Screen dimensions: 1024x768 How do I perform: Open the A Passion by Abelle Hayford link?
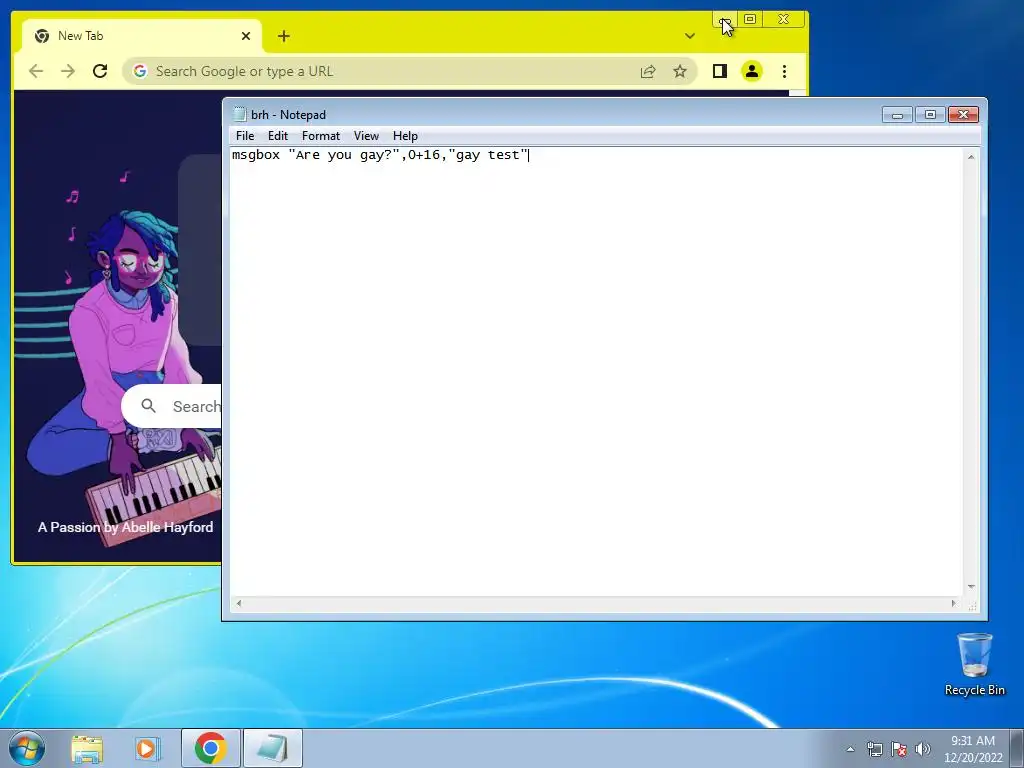point(125,527)
